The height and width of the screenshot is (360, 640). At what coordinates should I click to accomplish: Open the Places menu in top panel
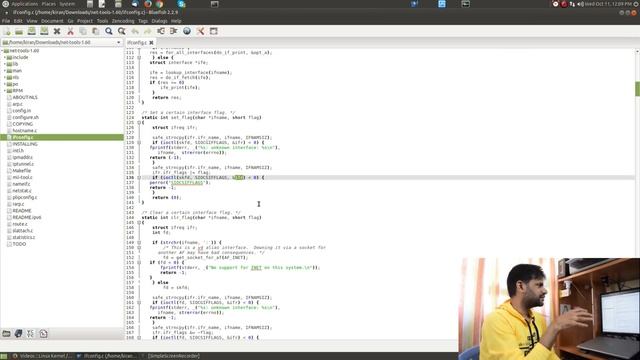49,4
